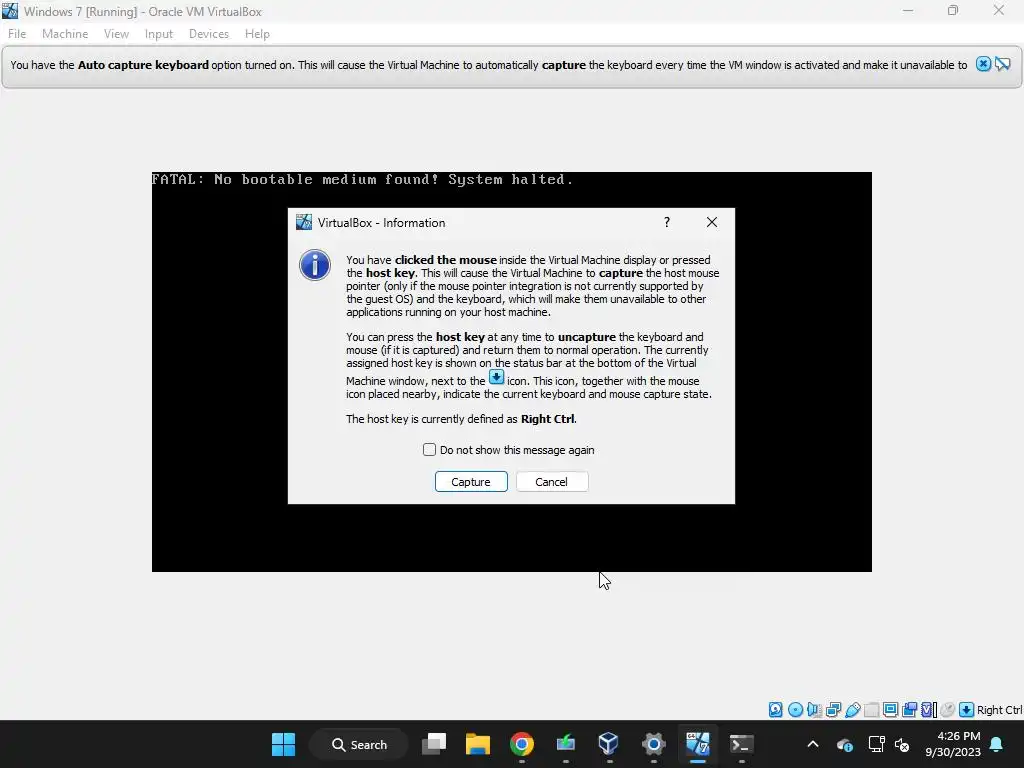Click the audio indicator icon in status bar
Image resolution: width=1024 pixels, height=768 pixels.
[x=814, y=710]
